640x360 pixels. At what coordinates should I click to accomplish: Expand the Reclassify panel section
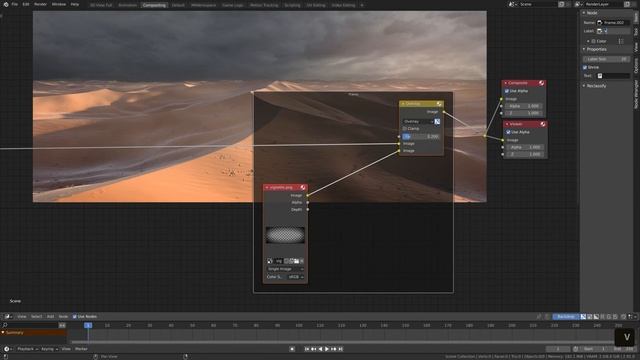(x=584, y=86)
